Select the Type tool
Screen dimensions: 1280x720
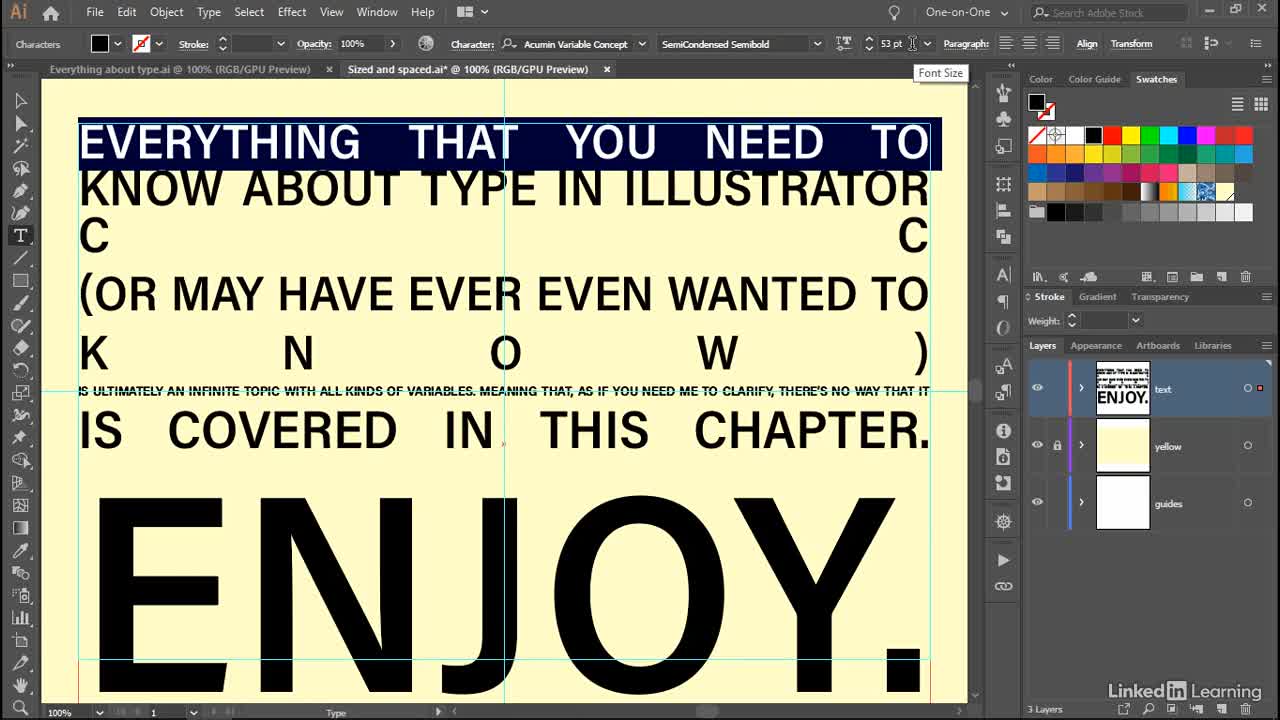(x=20, y=235)
